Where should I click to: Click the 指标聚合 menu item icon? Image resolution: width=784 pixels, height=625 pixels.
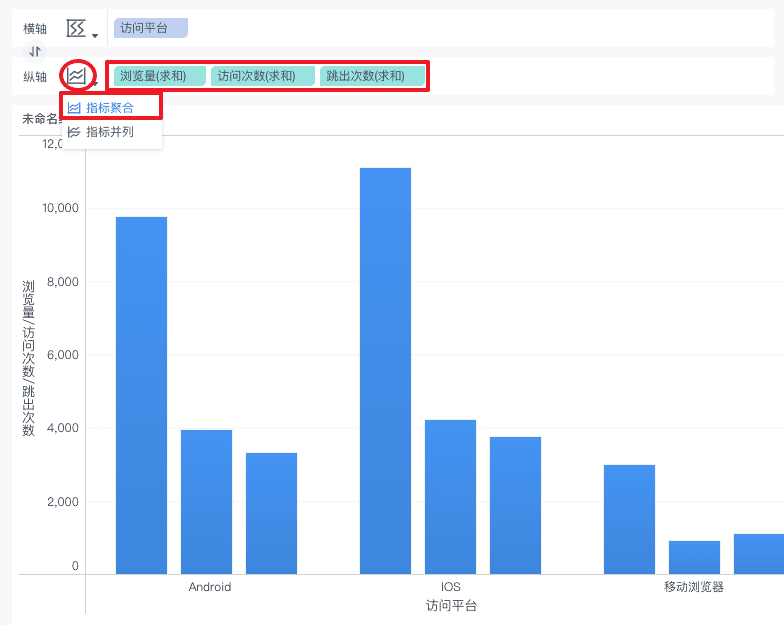click(x=74, y=108)
